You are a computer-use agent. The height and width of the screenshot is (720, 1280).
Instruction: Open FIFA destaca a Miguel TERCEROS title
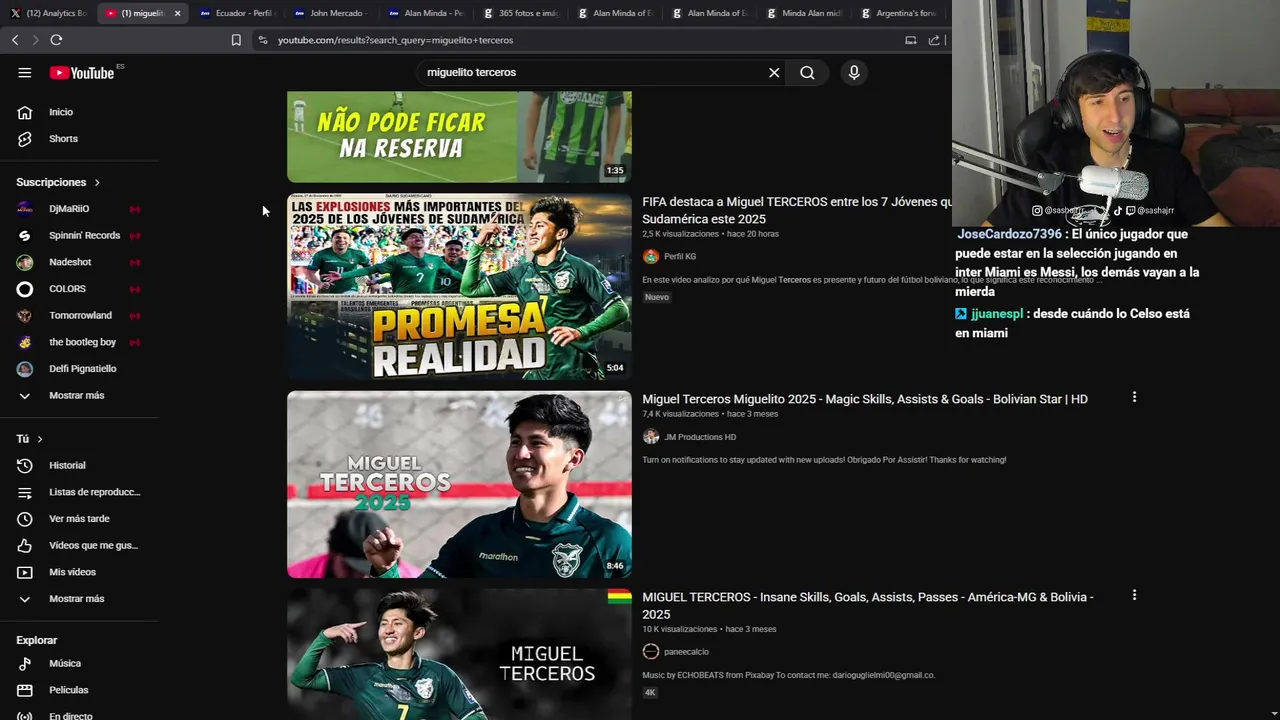click(x=796, y=210)
